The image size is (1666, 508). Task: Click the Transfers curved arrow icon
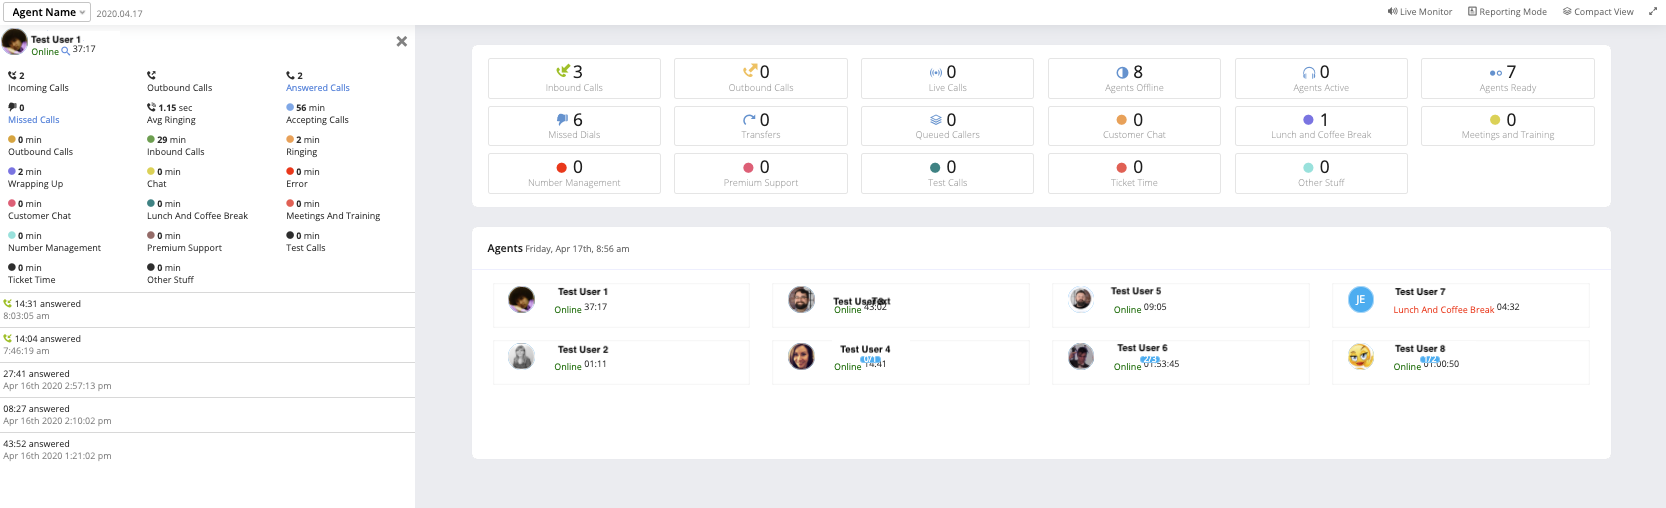(750, 120)
